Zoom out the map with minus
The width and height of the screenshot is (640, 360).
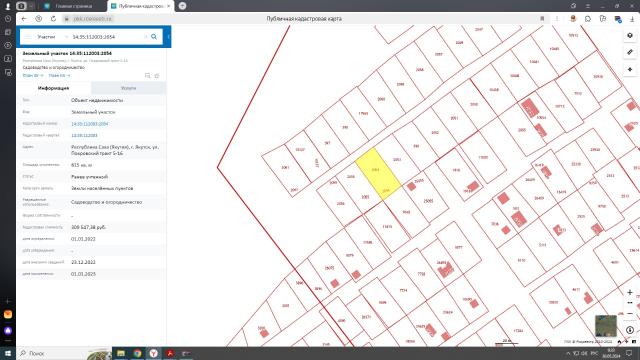[630, 313]
